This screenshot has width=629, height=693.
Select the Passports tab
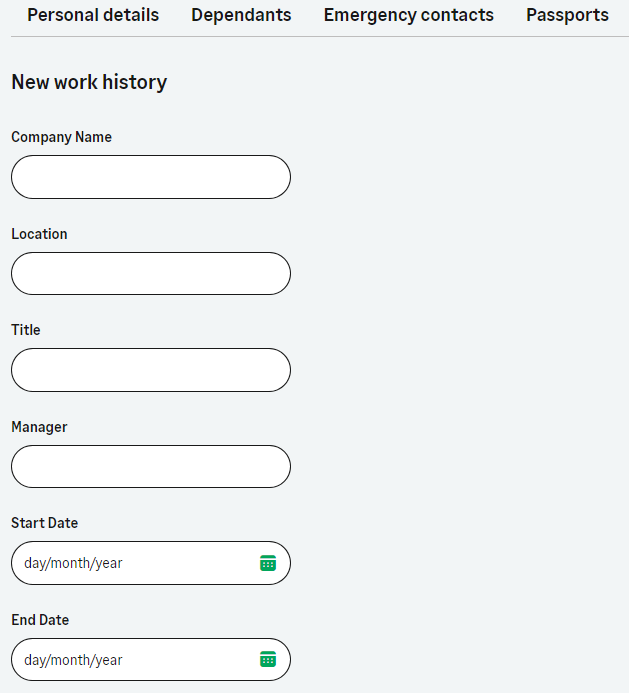coord(567,15)
